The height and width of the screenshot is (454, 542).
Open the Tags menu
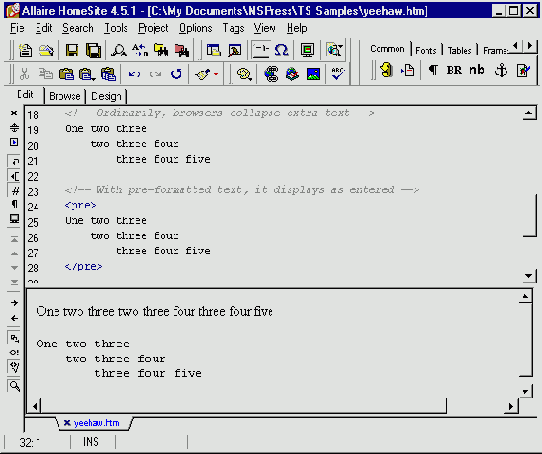point(233,28)
